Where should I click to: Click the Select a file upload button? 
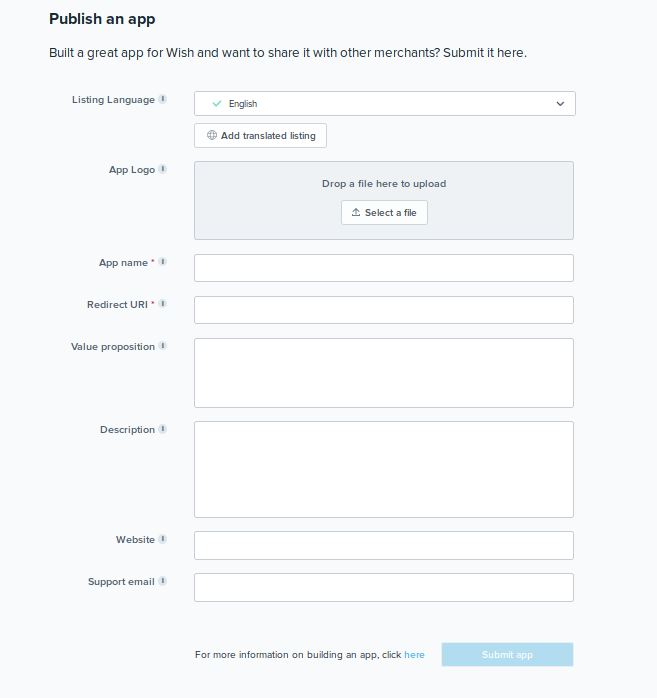pos(384,213)
